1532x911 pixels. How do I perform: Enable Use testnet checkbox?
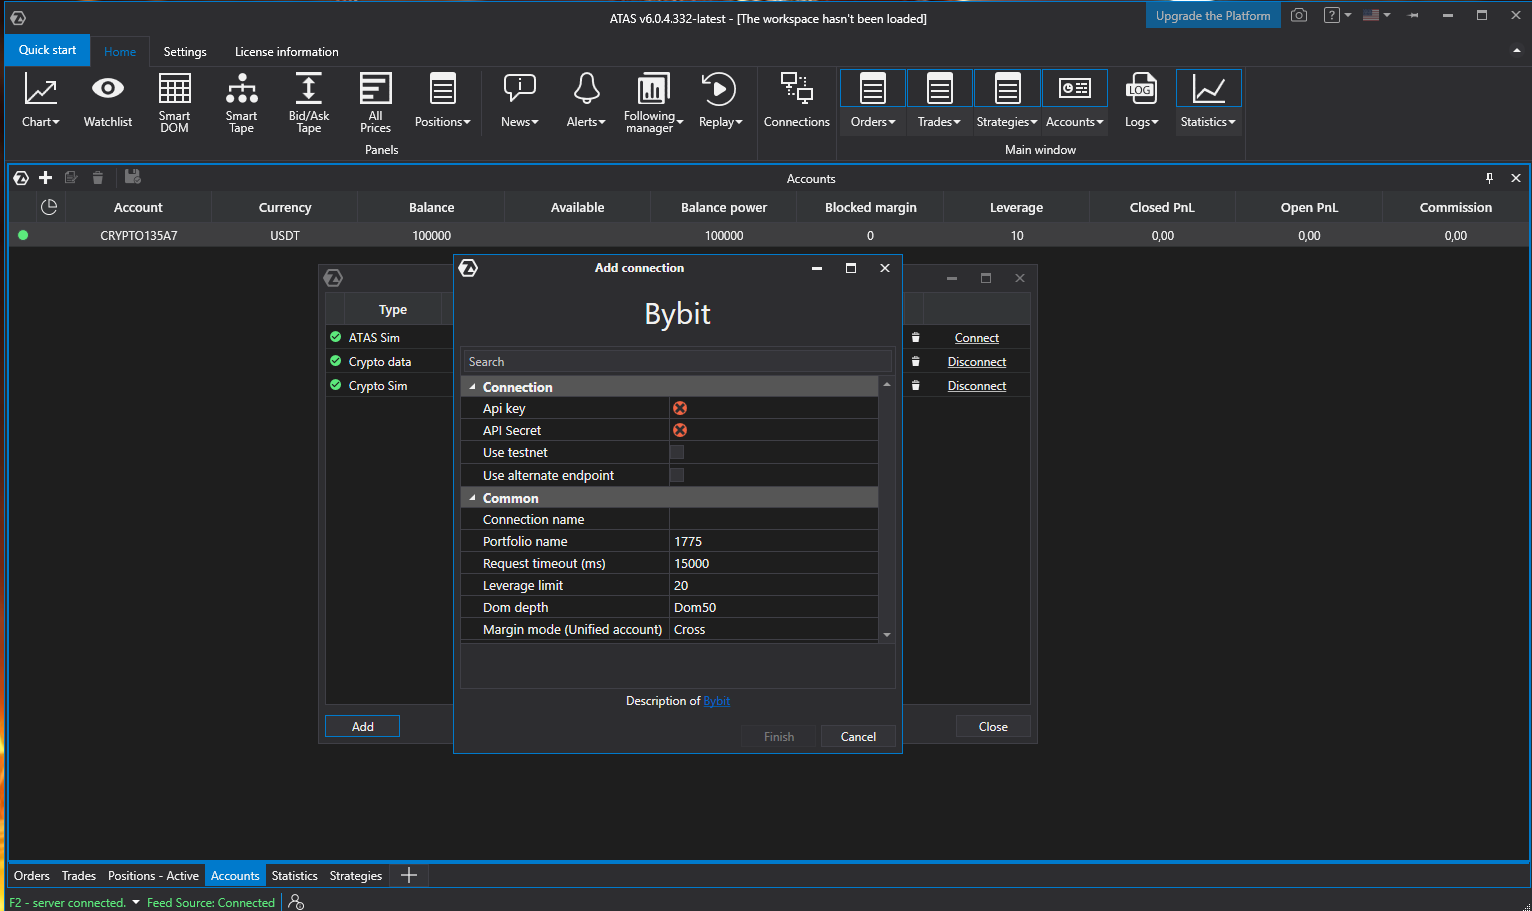coord(677,452)
